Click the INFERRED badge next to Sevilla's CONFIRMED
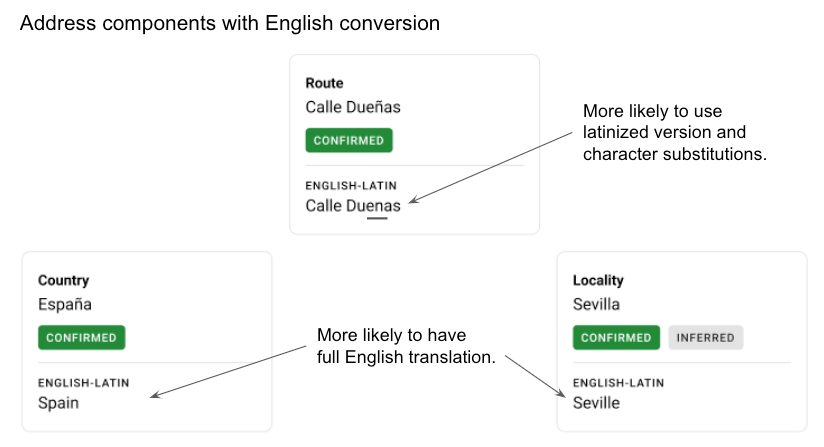 point(706,338)
